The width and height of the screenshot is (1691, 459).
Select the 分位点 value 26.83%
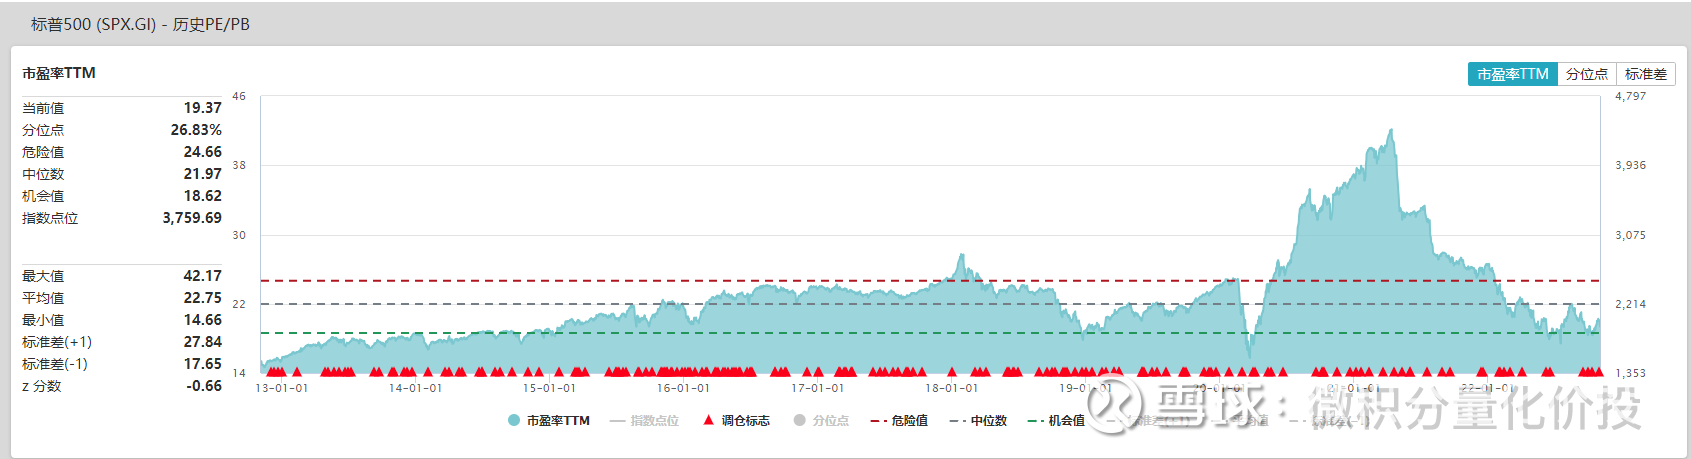tap(196, 130)
